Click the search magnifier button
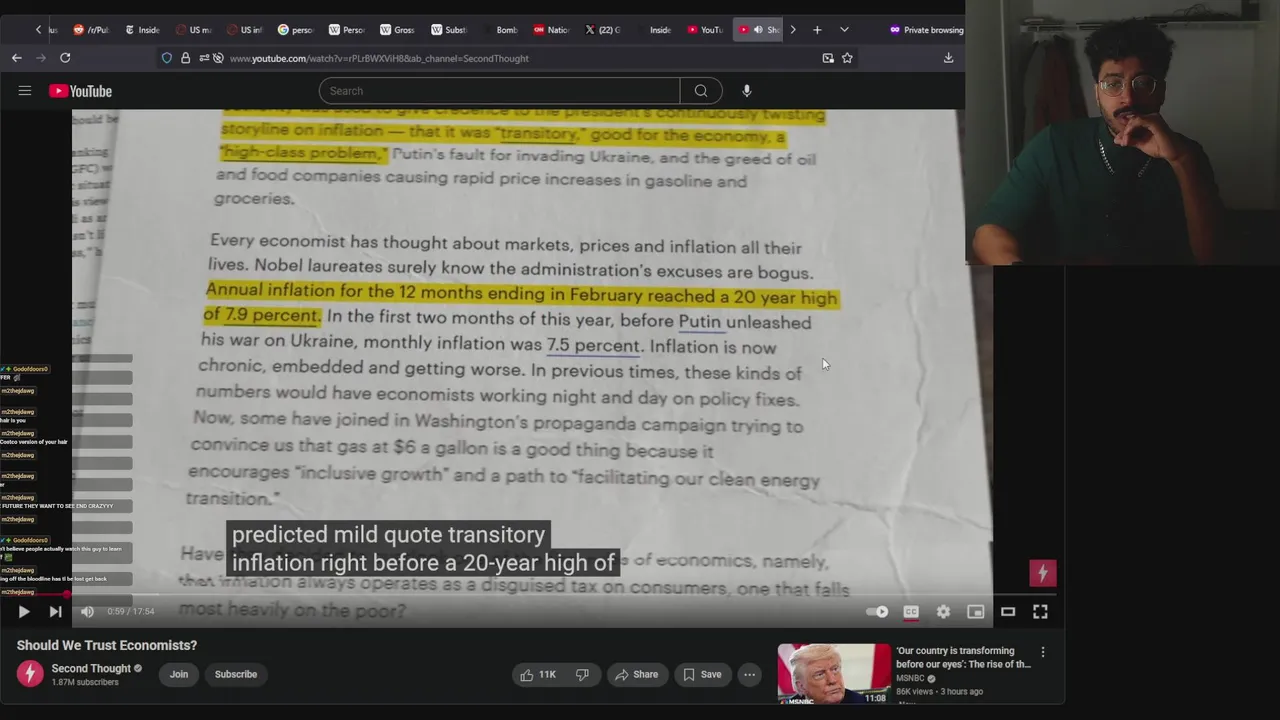Viewport: 1280px width, 720px height. (701, 91)
